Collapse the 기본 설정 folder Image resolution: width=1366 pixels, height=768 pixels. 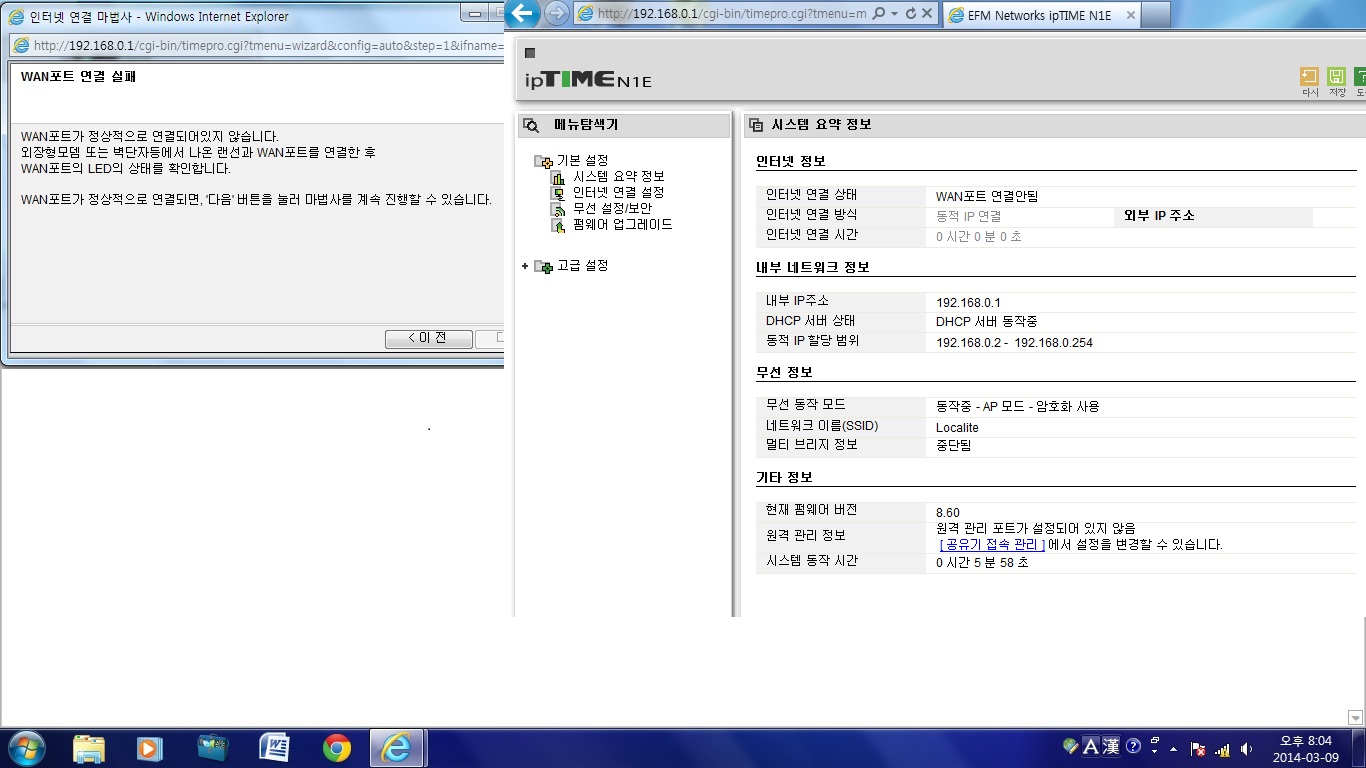pos(543,161)
